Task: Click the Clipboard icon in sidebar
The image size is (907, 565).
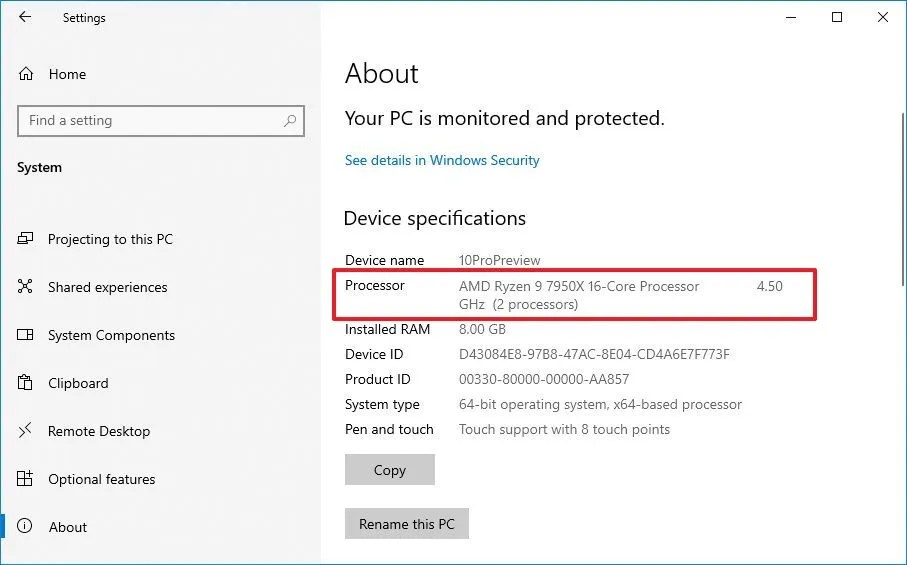Action: click(25, 382)
